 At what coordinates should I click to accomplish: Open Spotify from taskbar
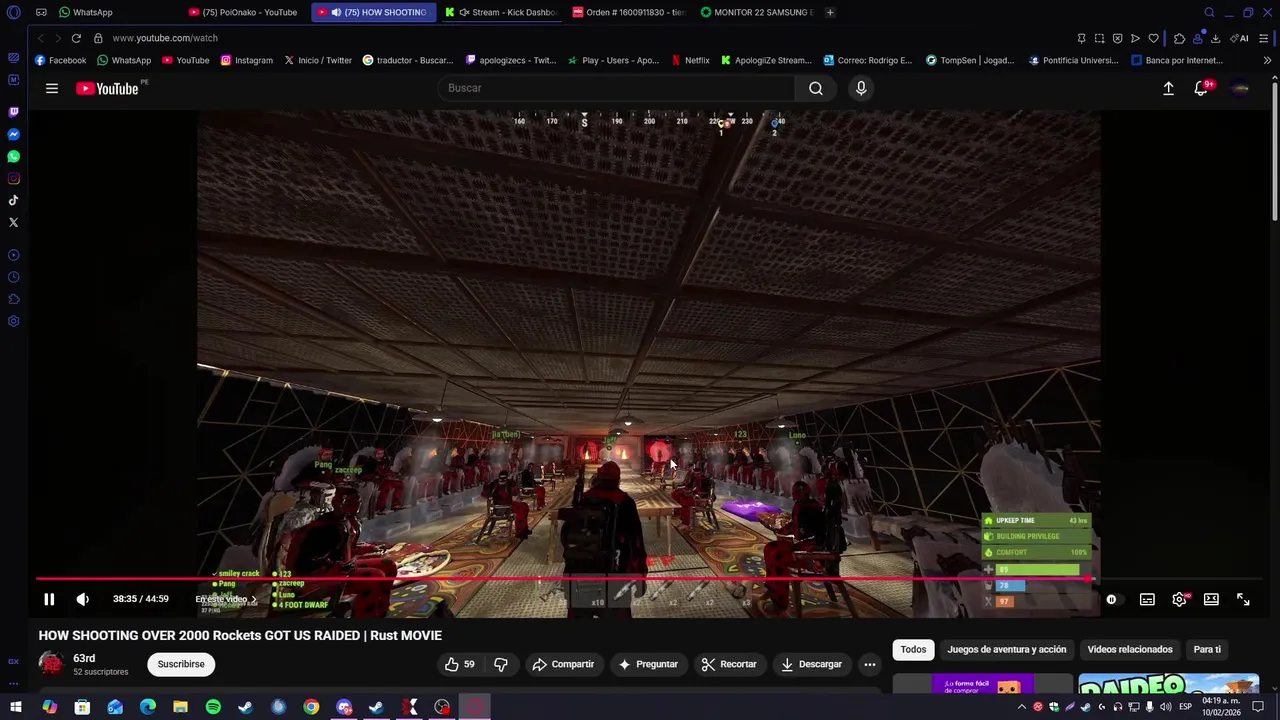point(213,707)
